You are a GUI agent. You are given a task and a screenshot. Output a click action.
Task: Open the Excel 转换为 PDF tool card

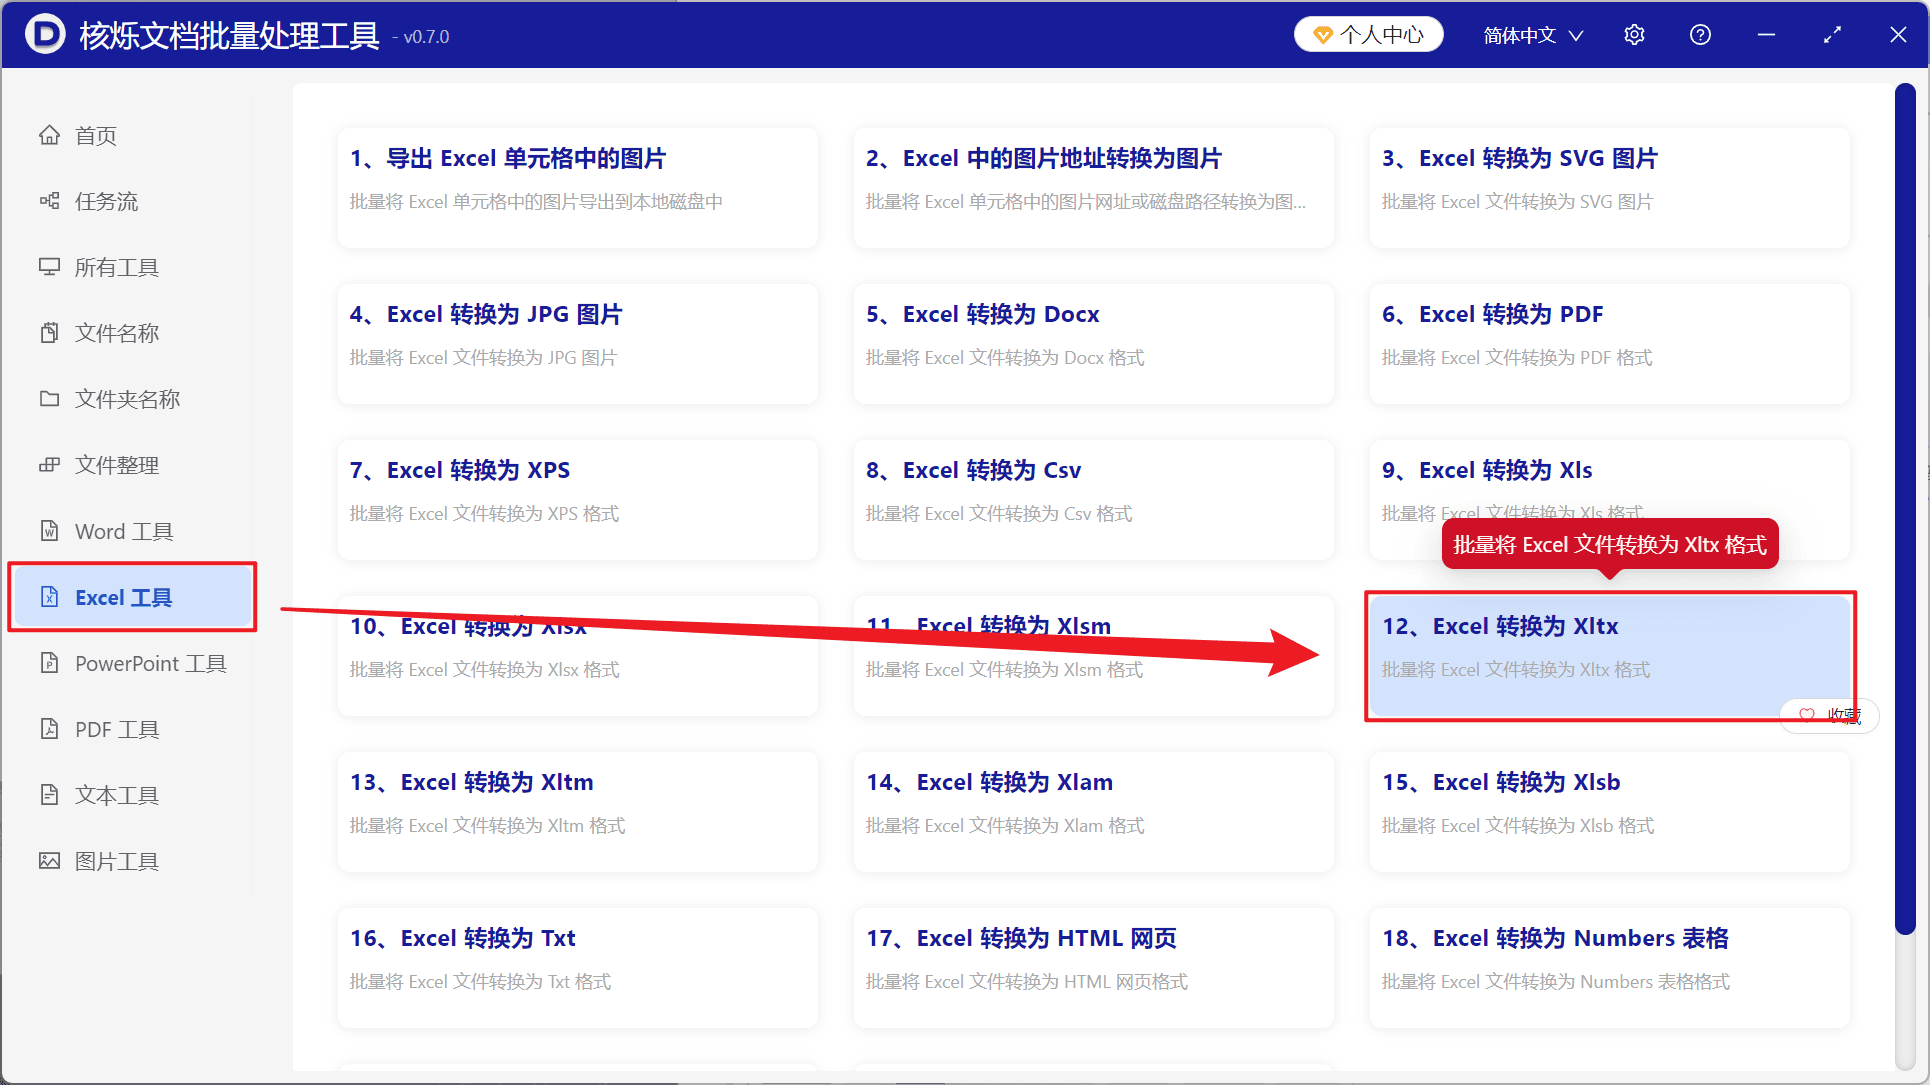[1609, 344]
